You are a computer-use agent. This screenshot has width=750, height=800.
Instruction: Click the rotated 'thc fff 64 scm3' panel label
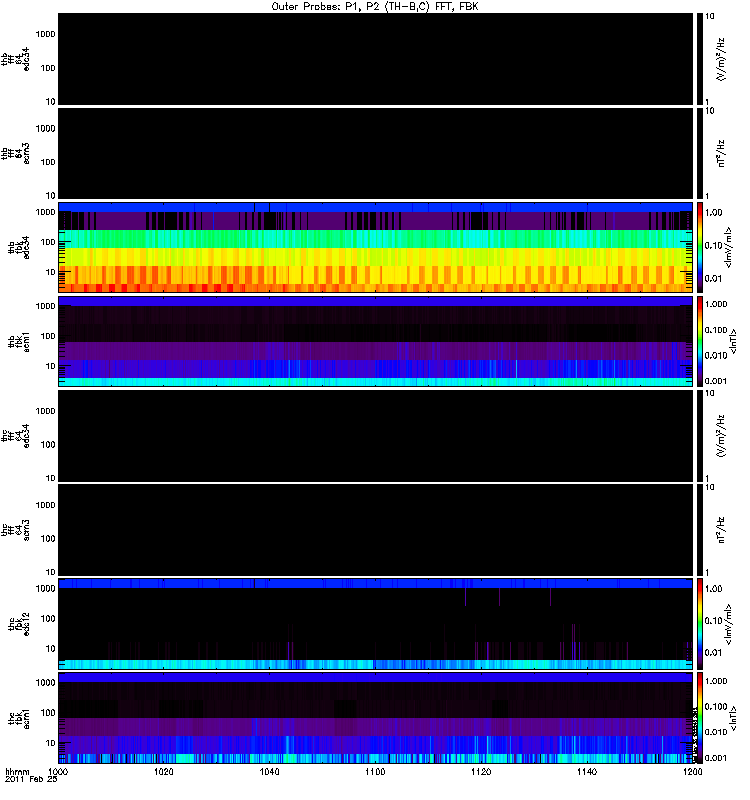pos(15,530)
